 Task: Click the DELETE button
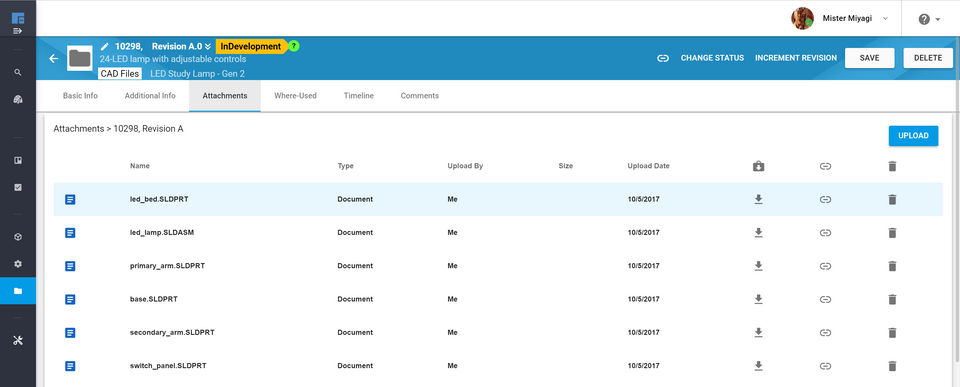(928, 58)
